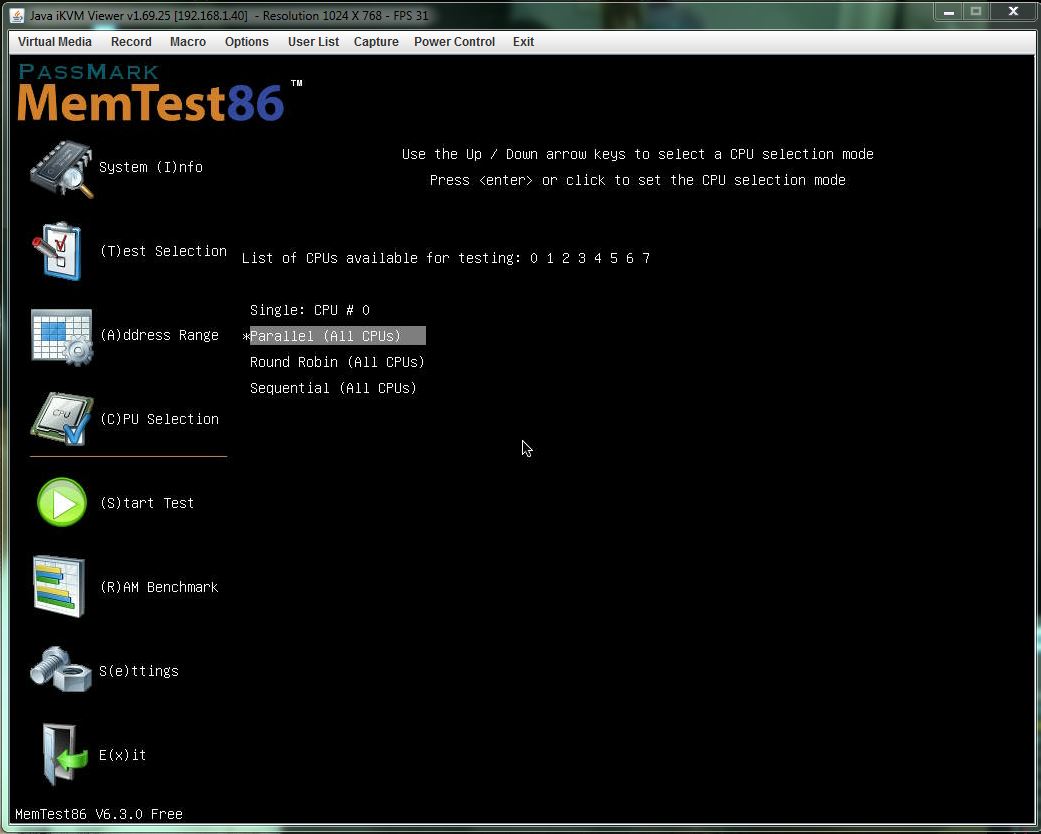The width and height of the screenshot is (1041, 834).
Task: Open the Power Control menu
Action: [454, 42]
